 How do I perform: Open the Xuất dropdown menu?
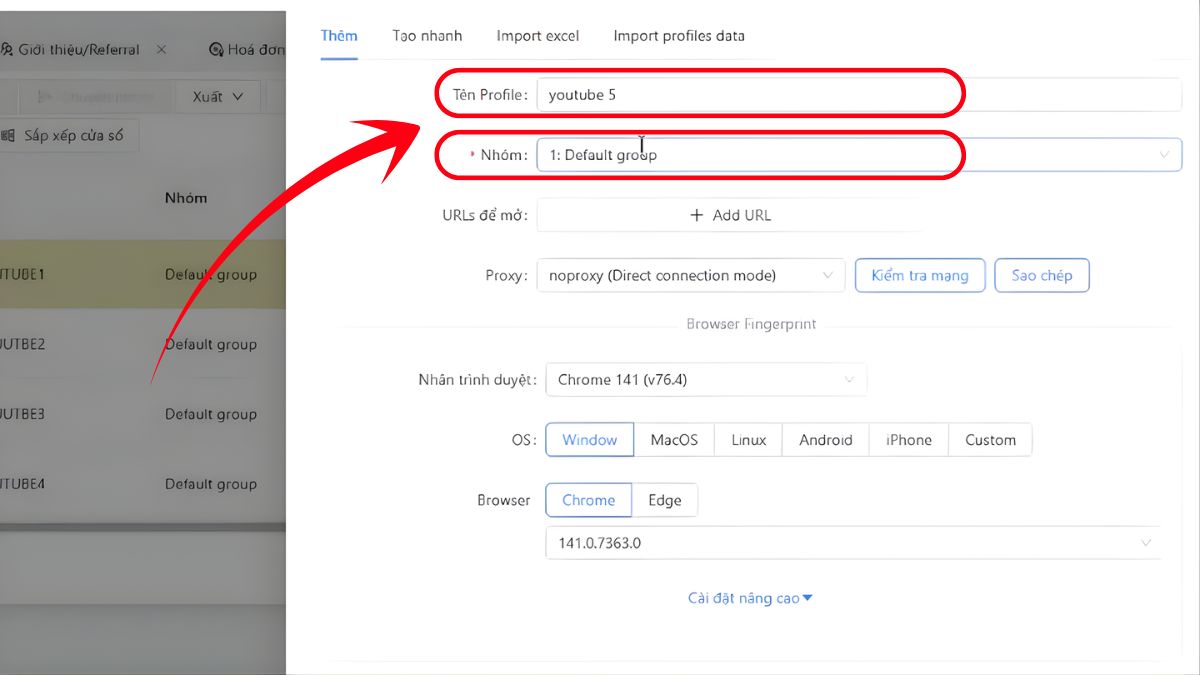tap(218, 97)
